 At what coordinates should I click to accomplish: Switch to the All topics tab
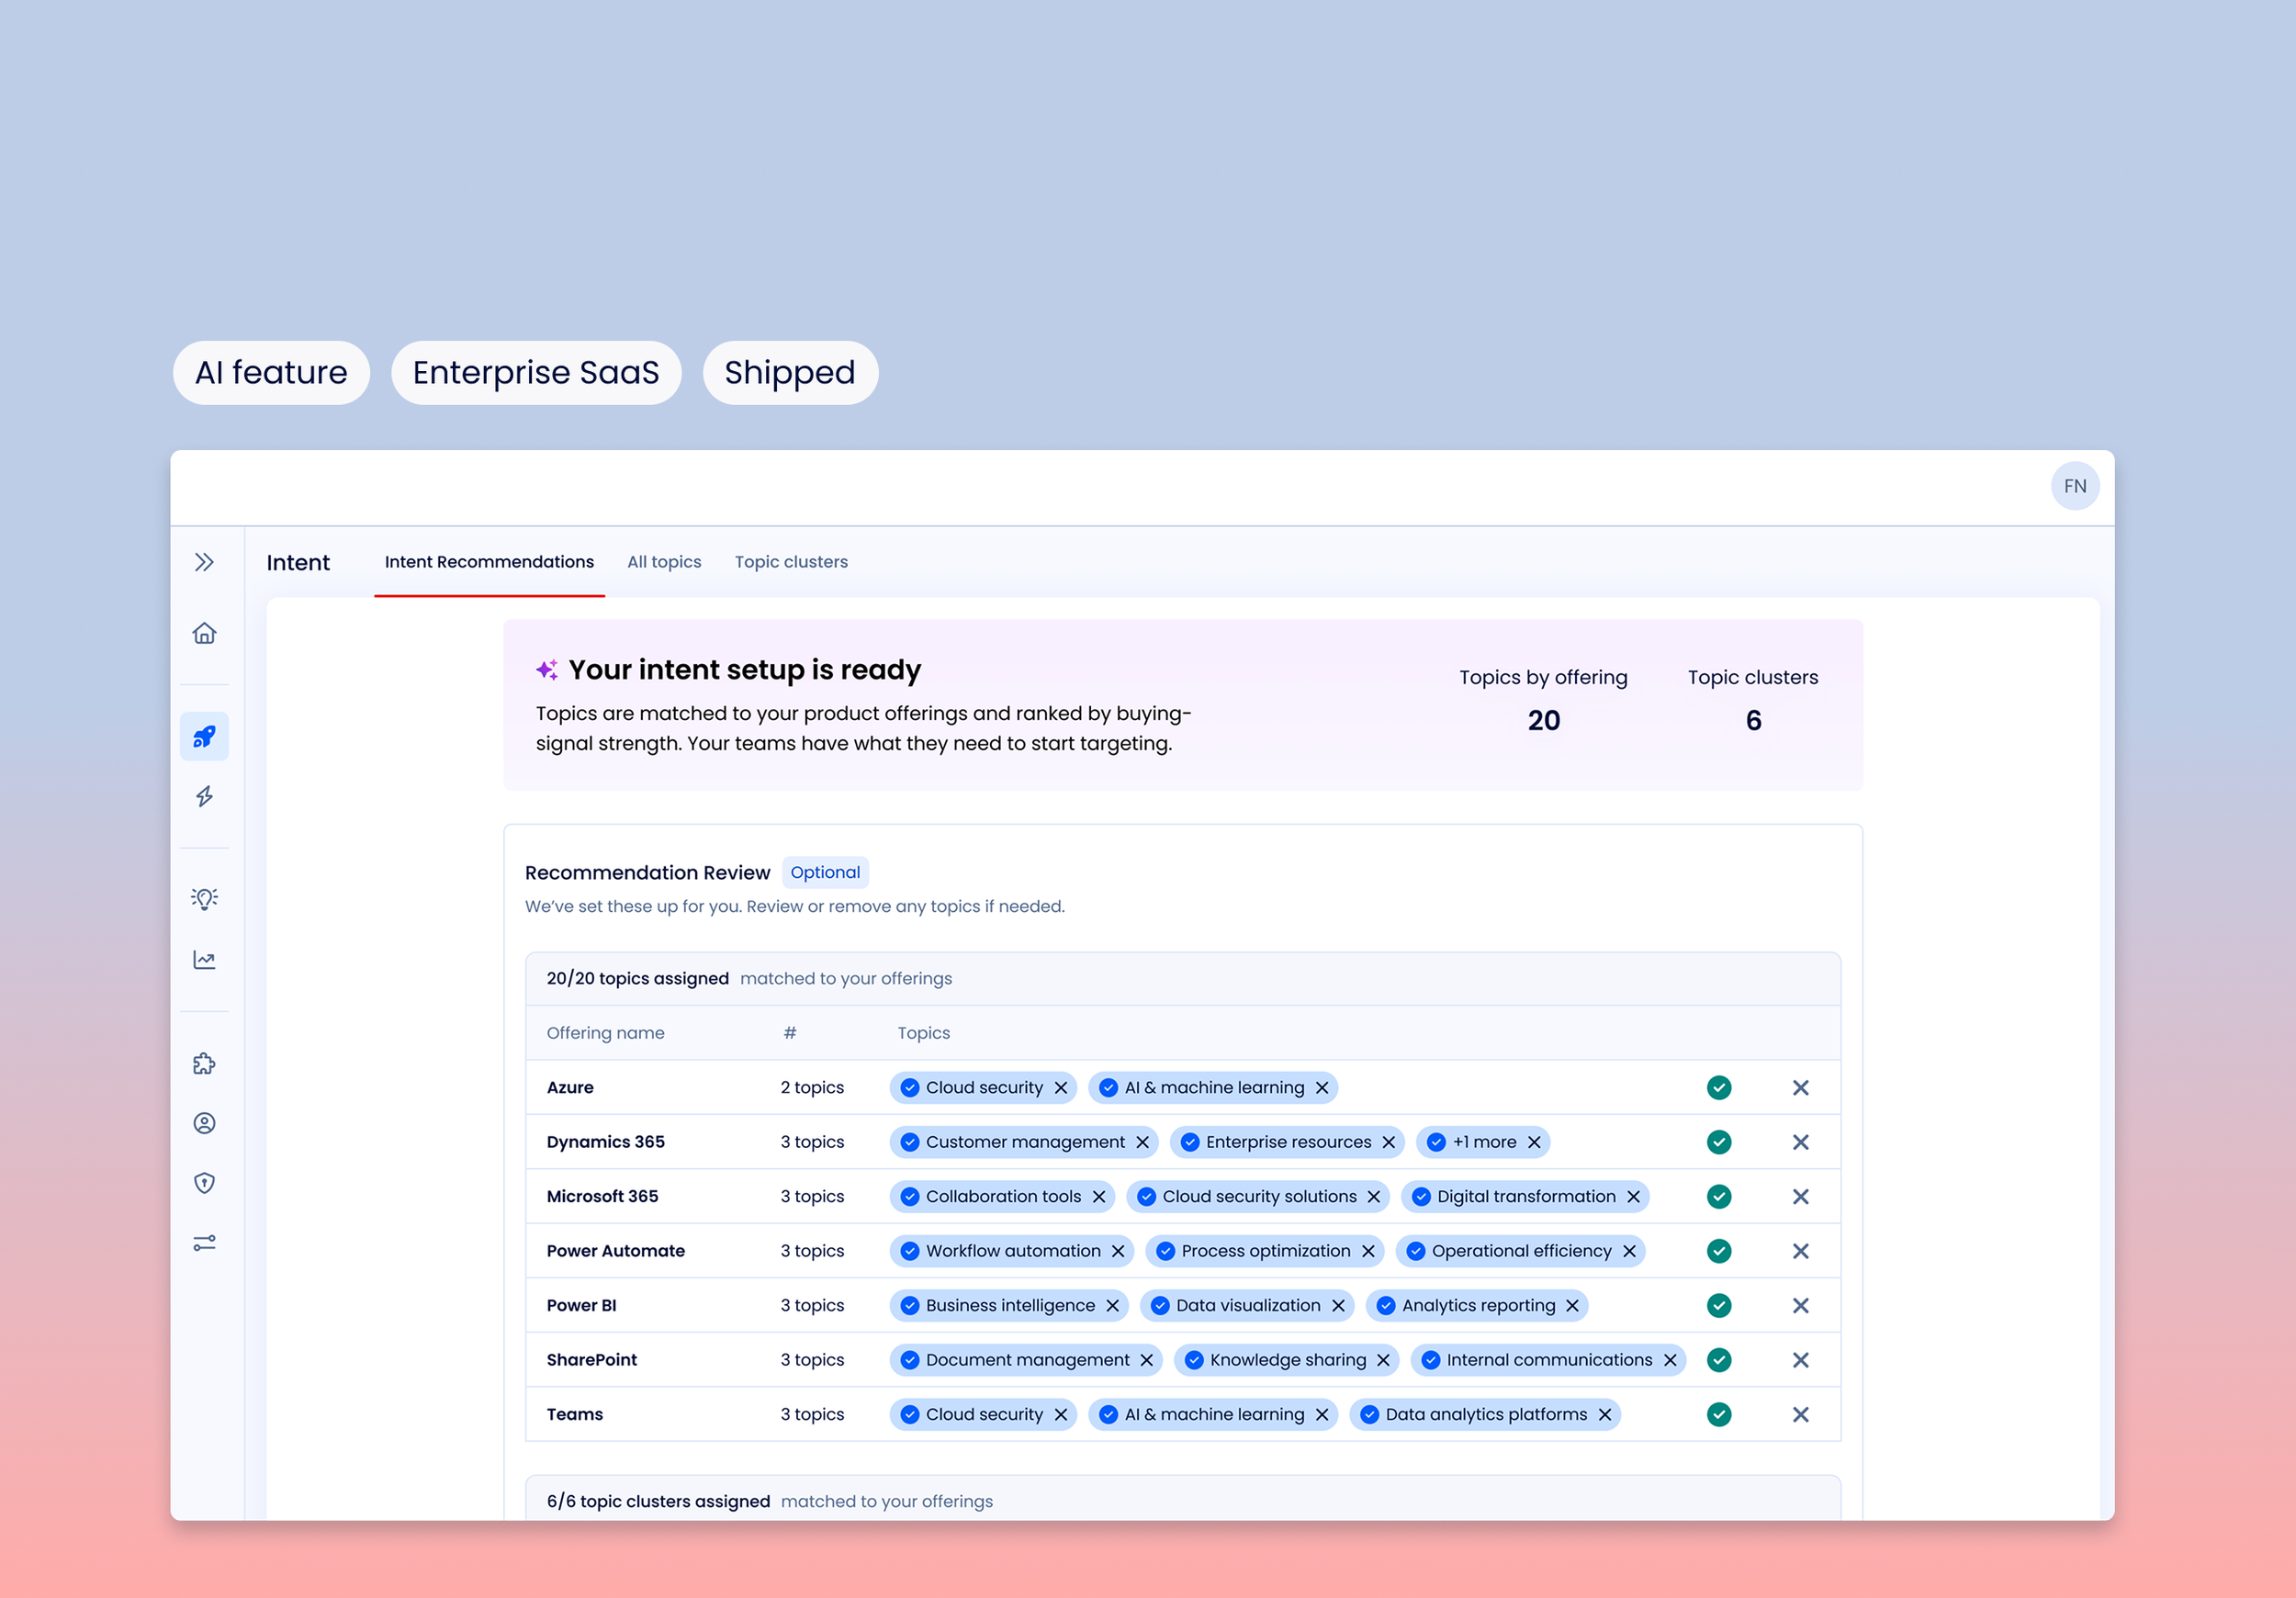pos(664,562)
